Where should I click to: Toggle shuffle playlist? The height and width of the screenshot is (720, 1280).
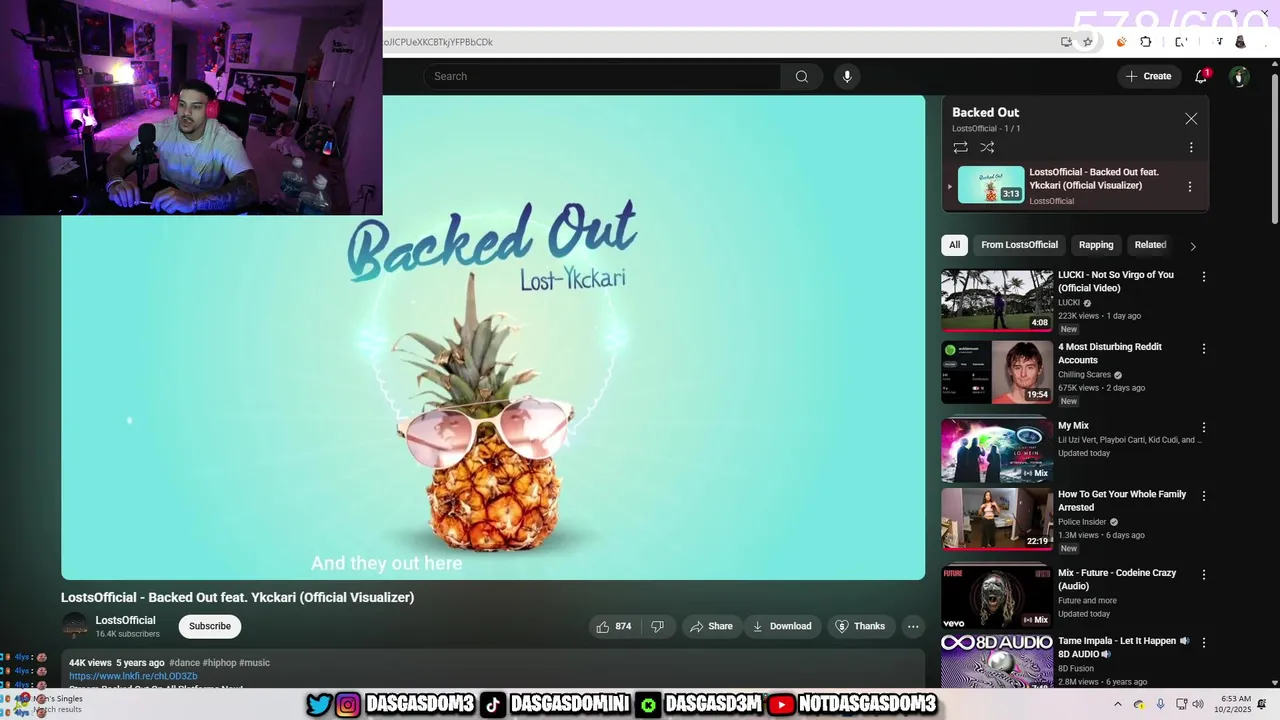click(x=987, y=147)
